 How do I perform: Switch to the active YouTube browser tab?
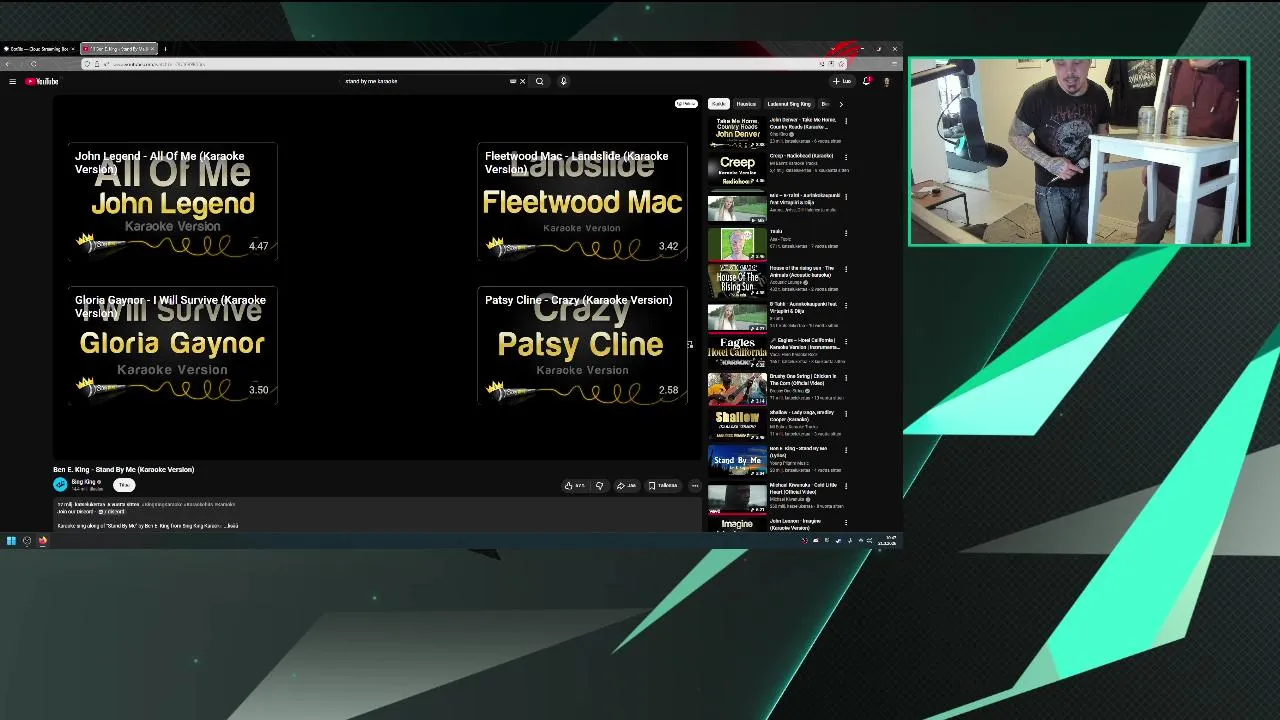pyautogui.click(x=117, y=49)
